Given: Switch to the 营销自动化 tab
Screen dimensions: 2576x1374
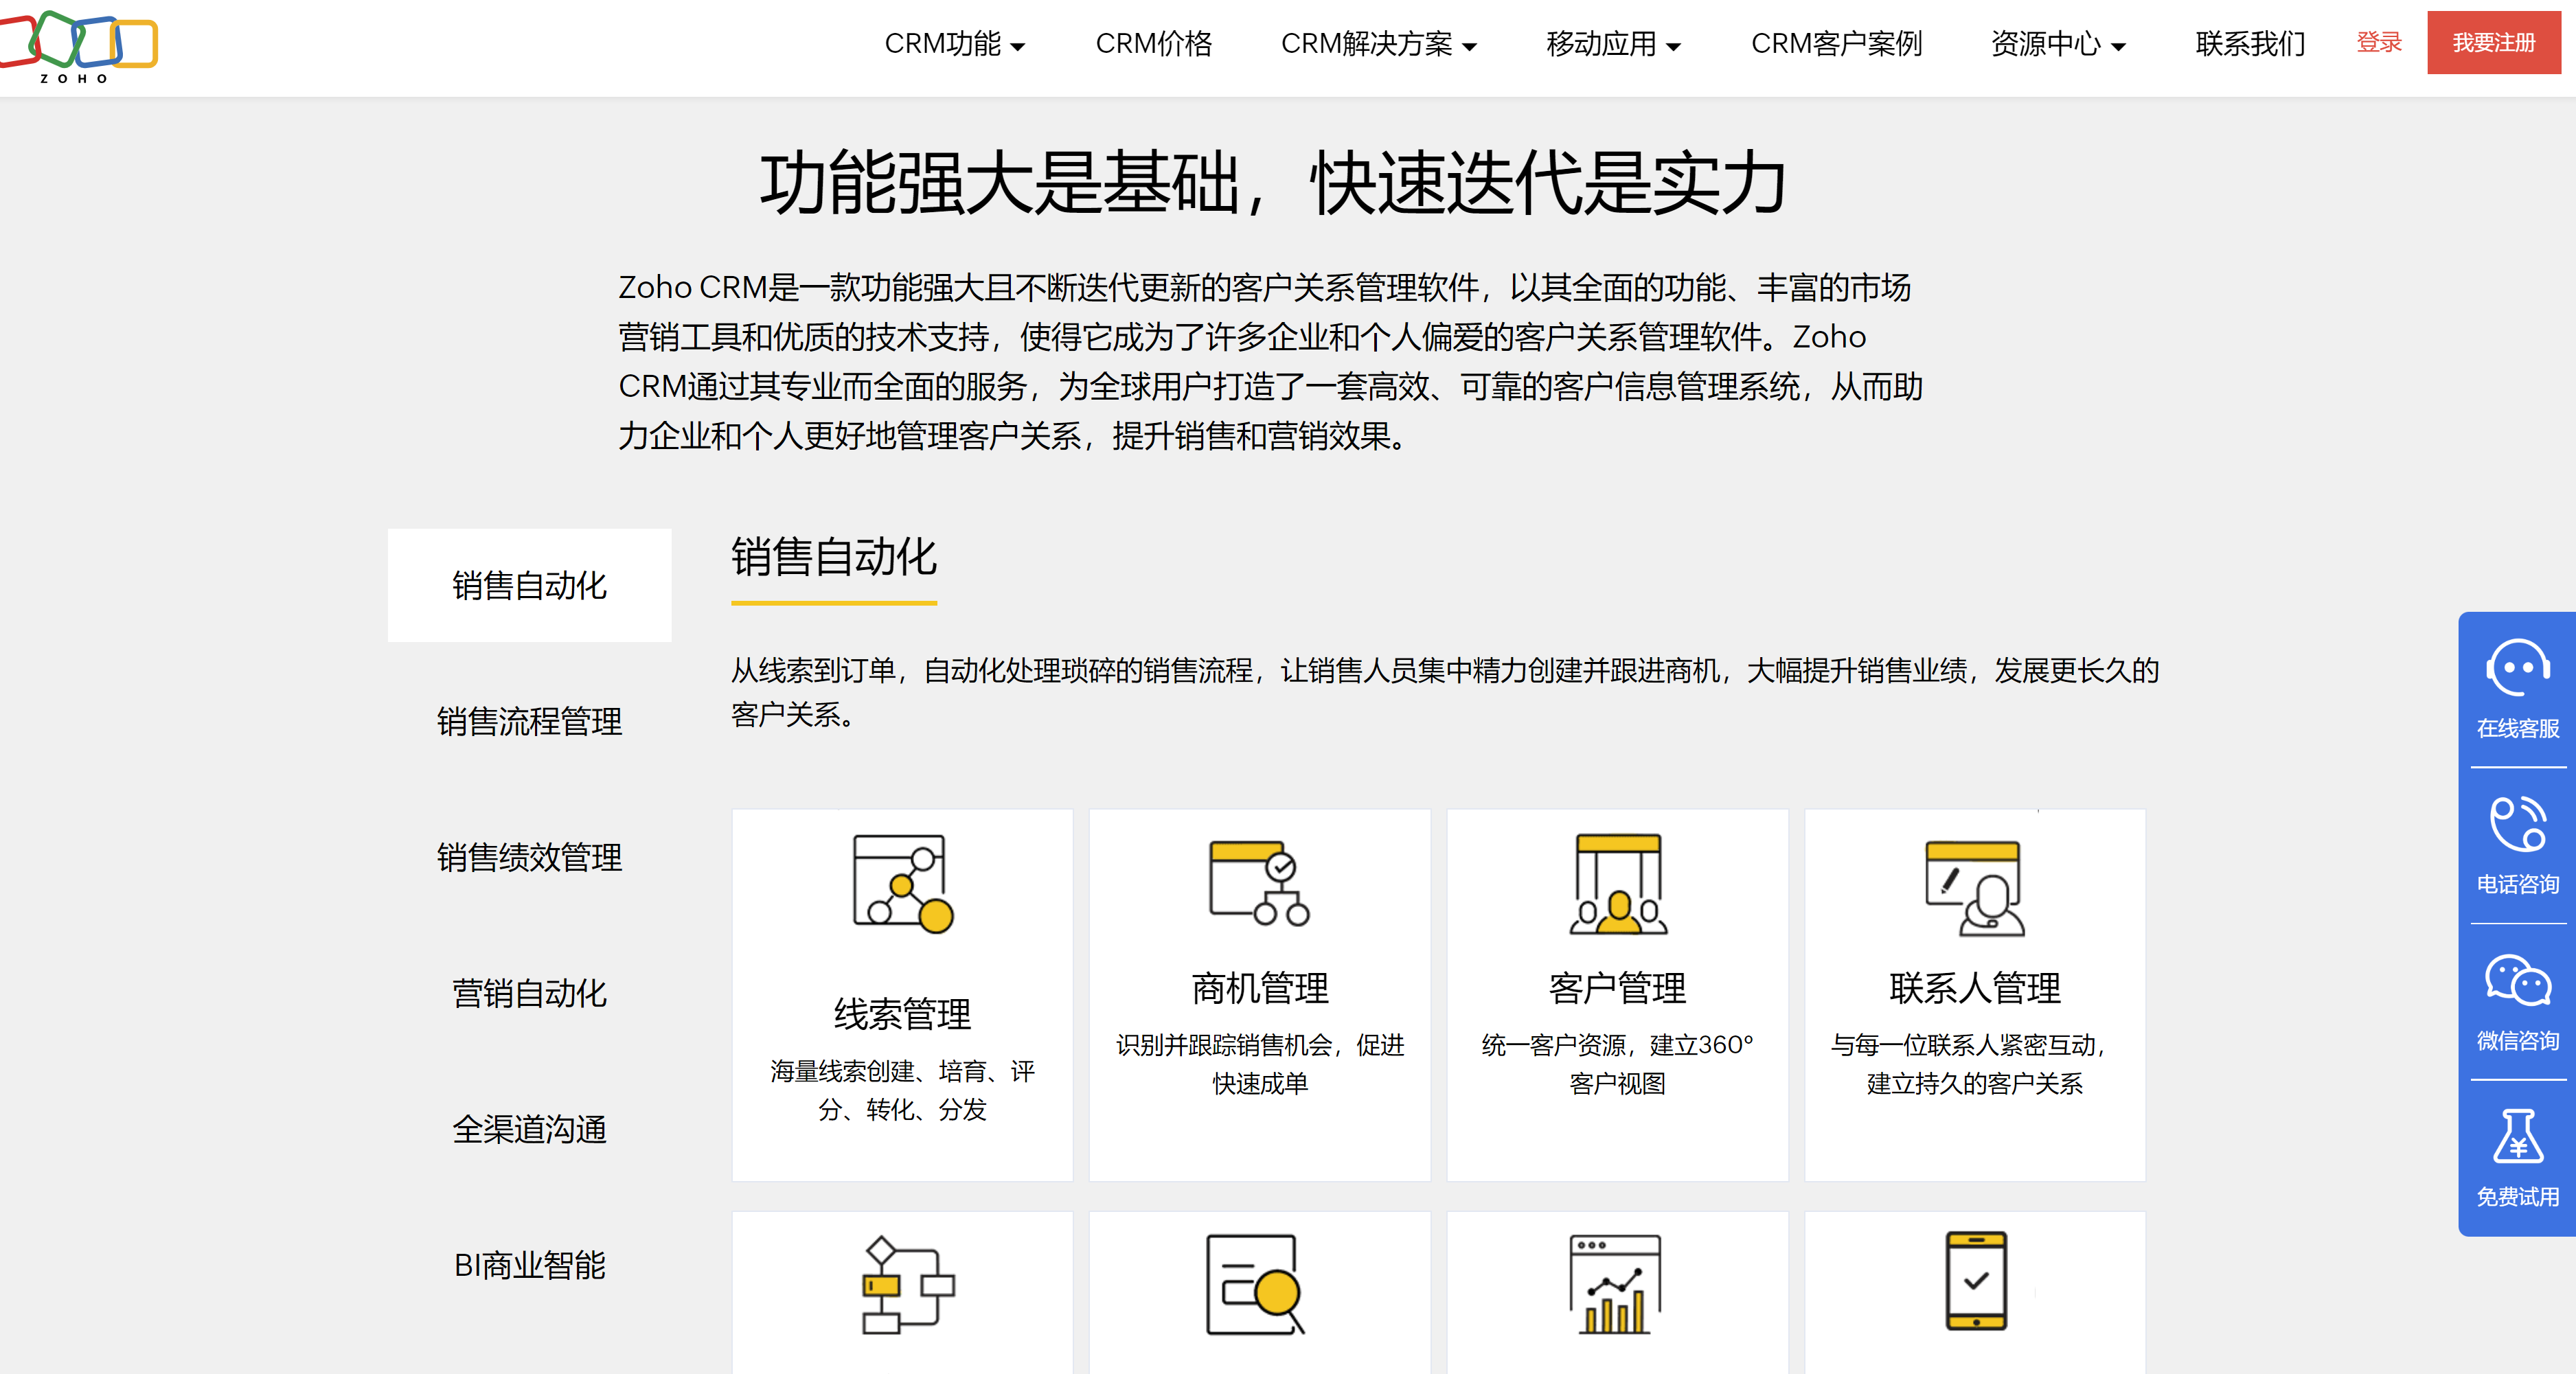Looking at the screenshot, I should pyautogui.click(x=529, y=994).
